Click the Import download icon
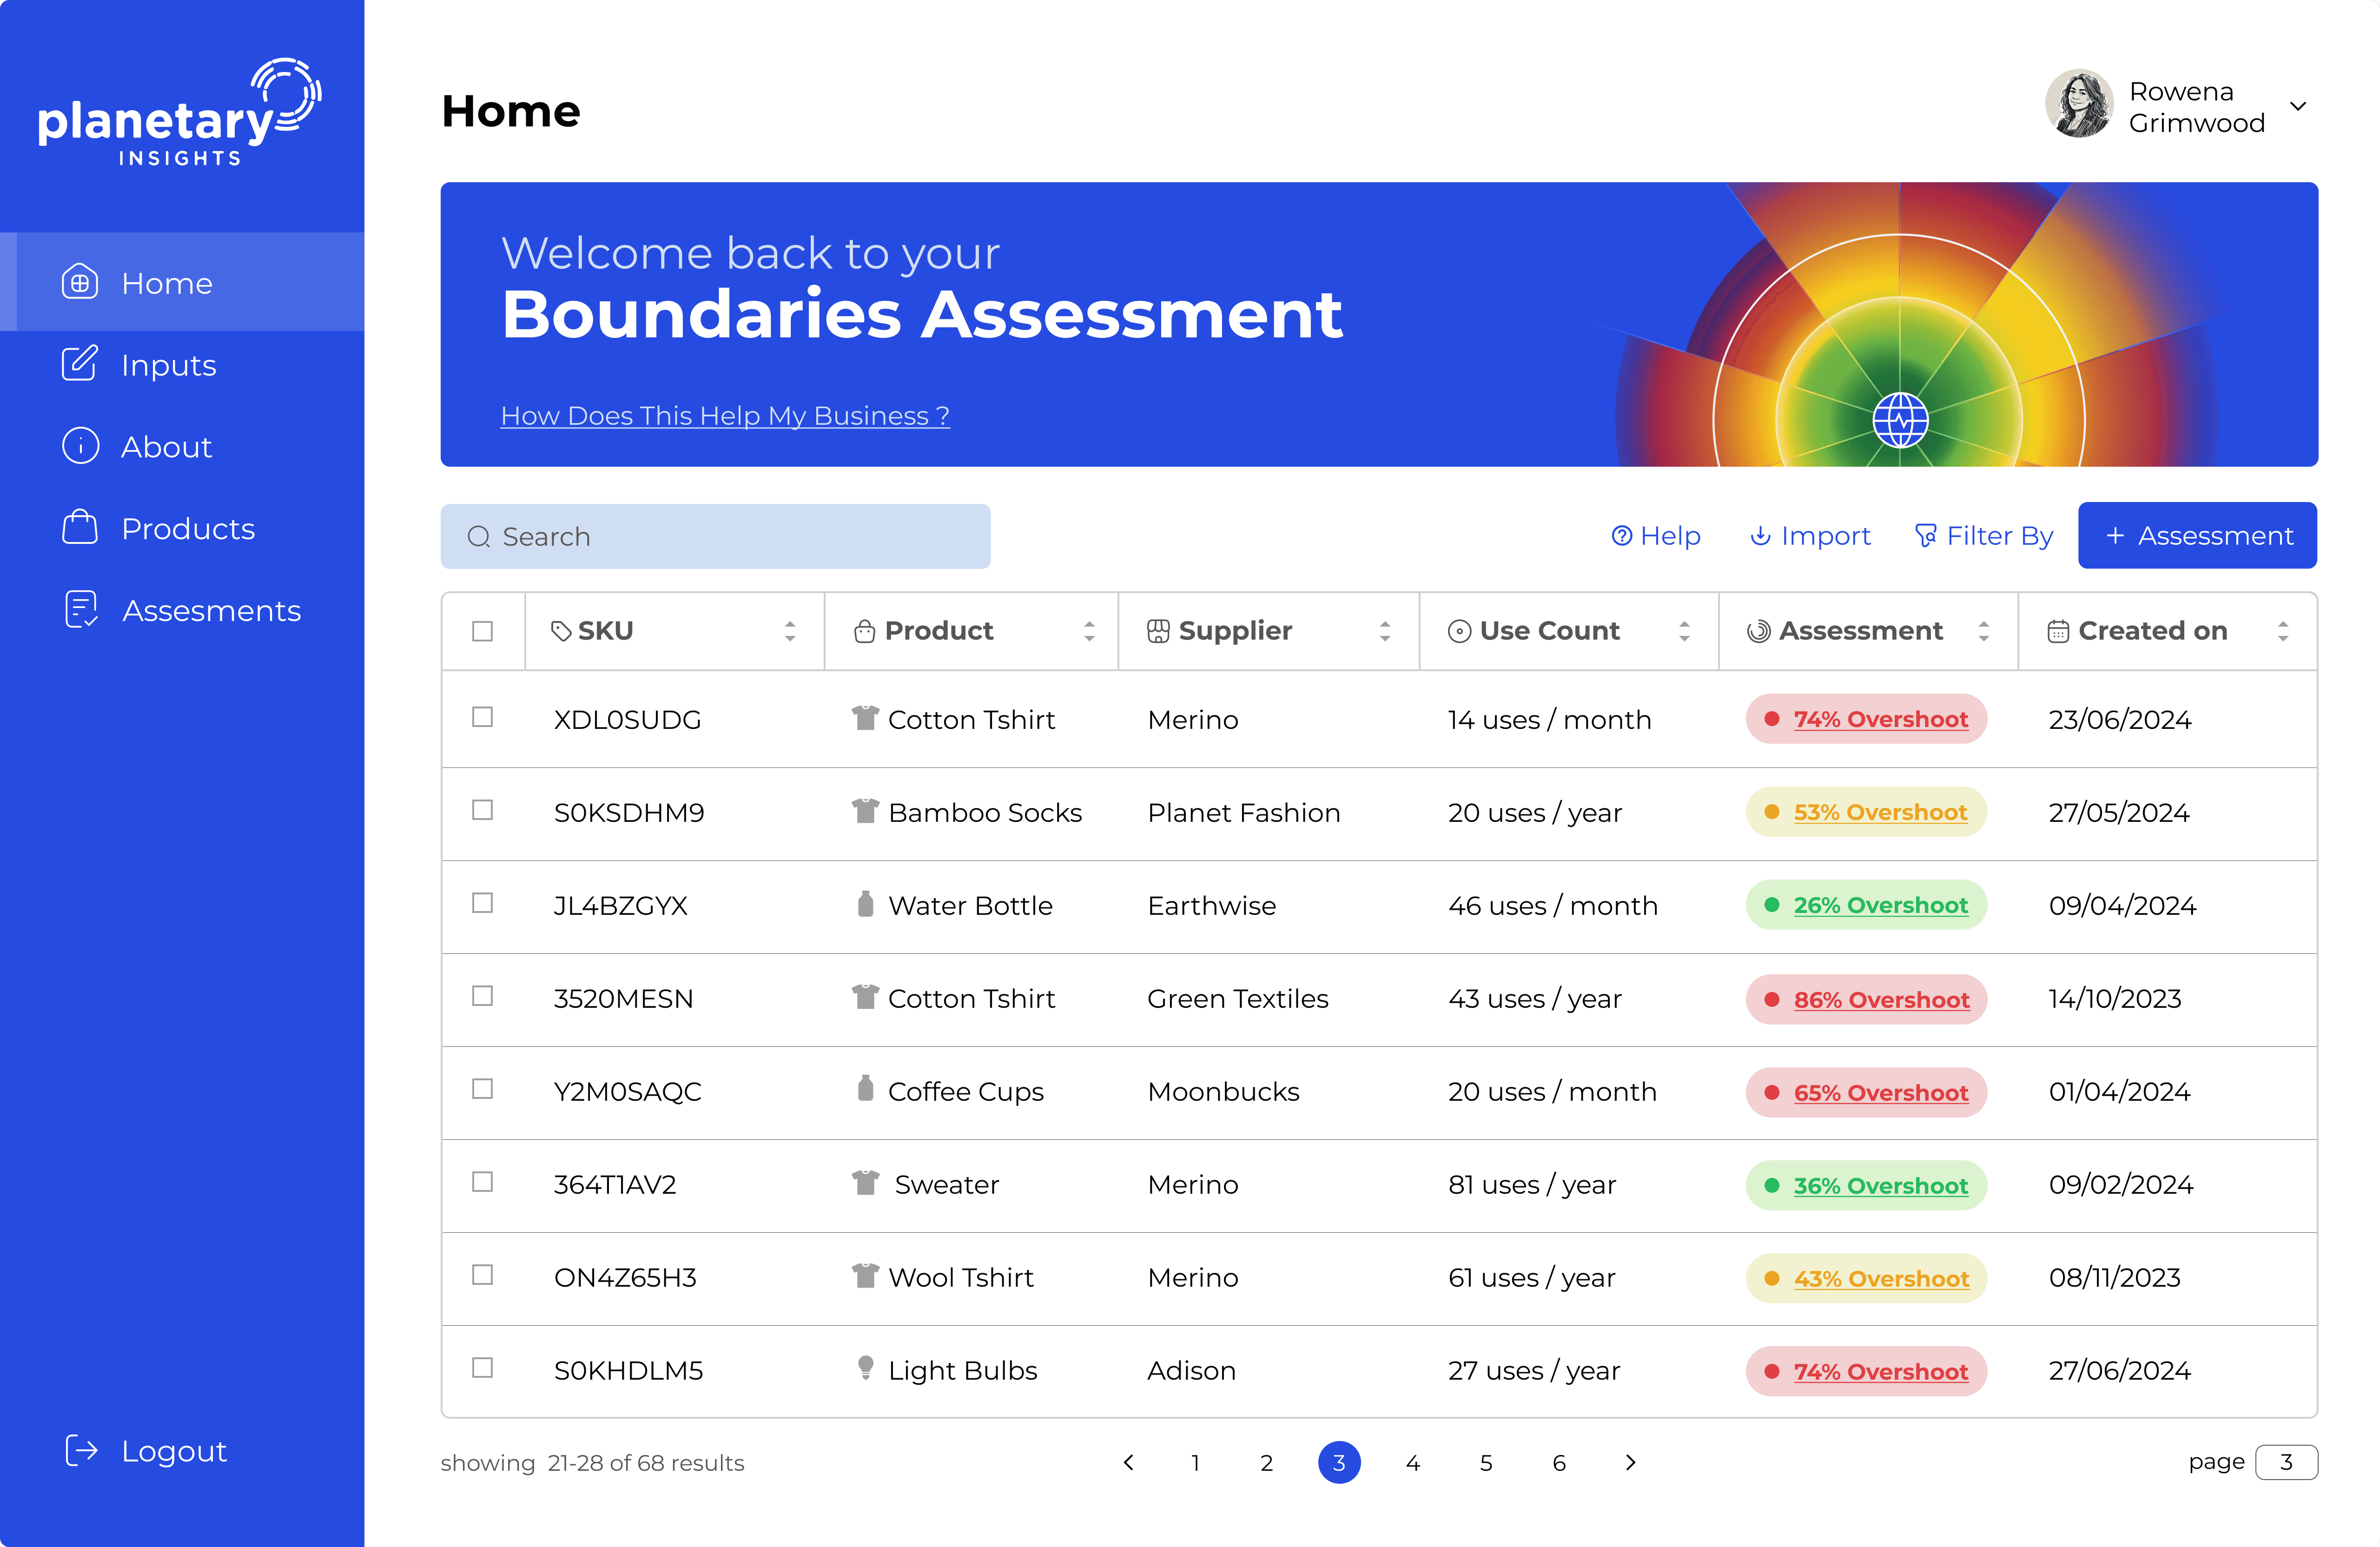The width and height of the screenshot is (2380, 1547). [1759, 536]
